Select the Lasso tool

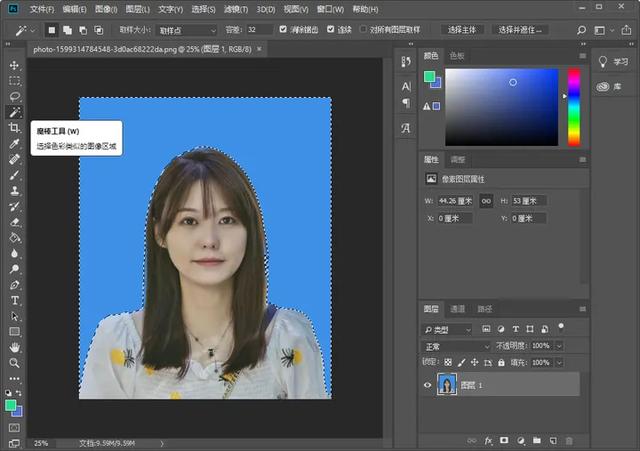click(14, 96)
